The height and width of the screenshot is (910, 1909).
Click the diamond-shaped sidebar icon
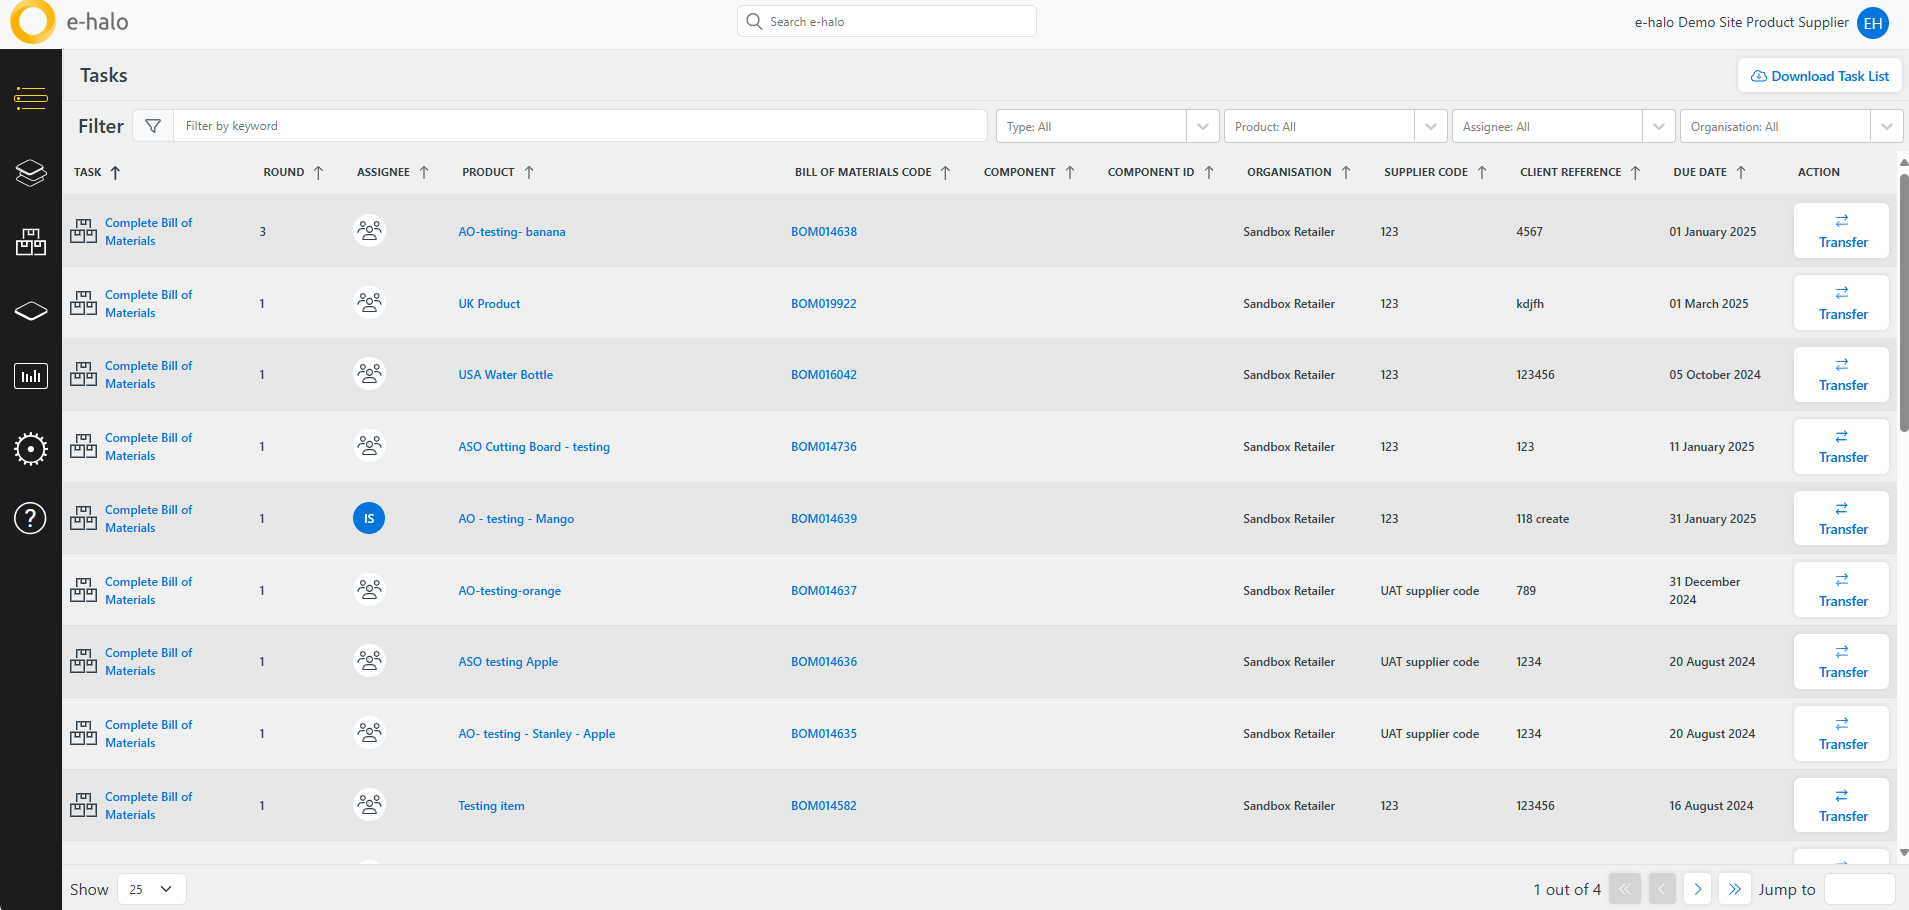(x=31, y=310)
